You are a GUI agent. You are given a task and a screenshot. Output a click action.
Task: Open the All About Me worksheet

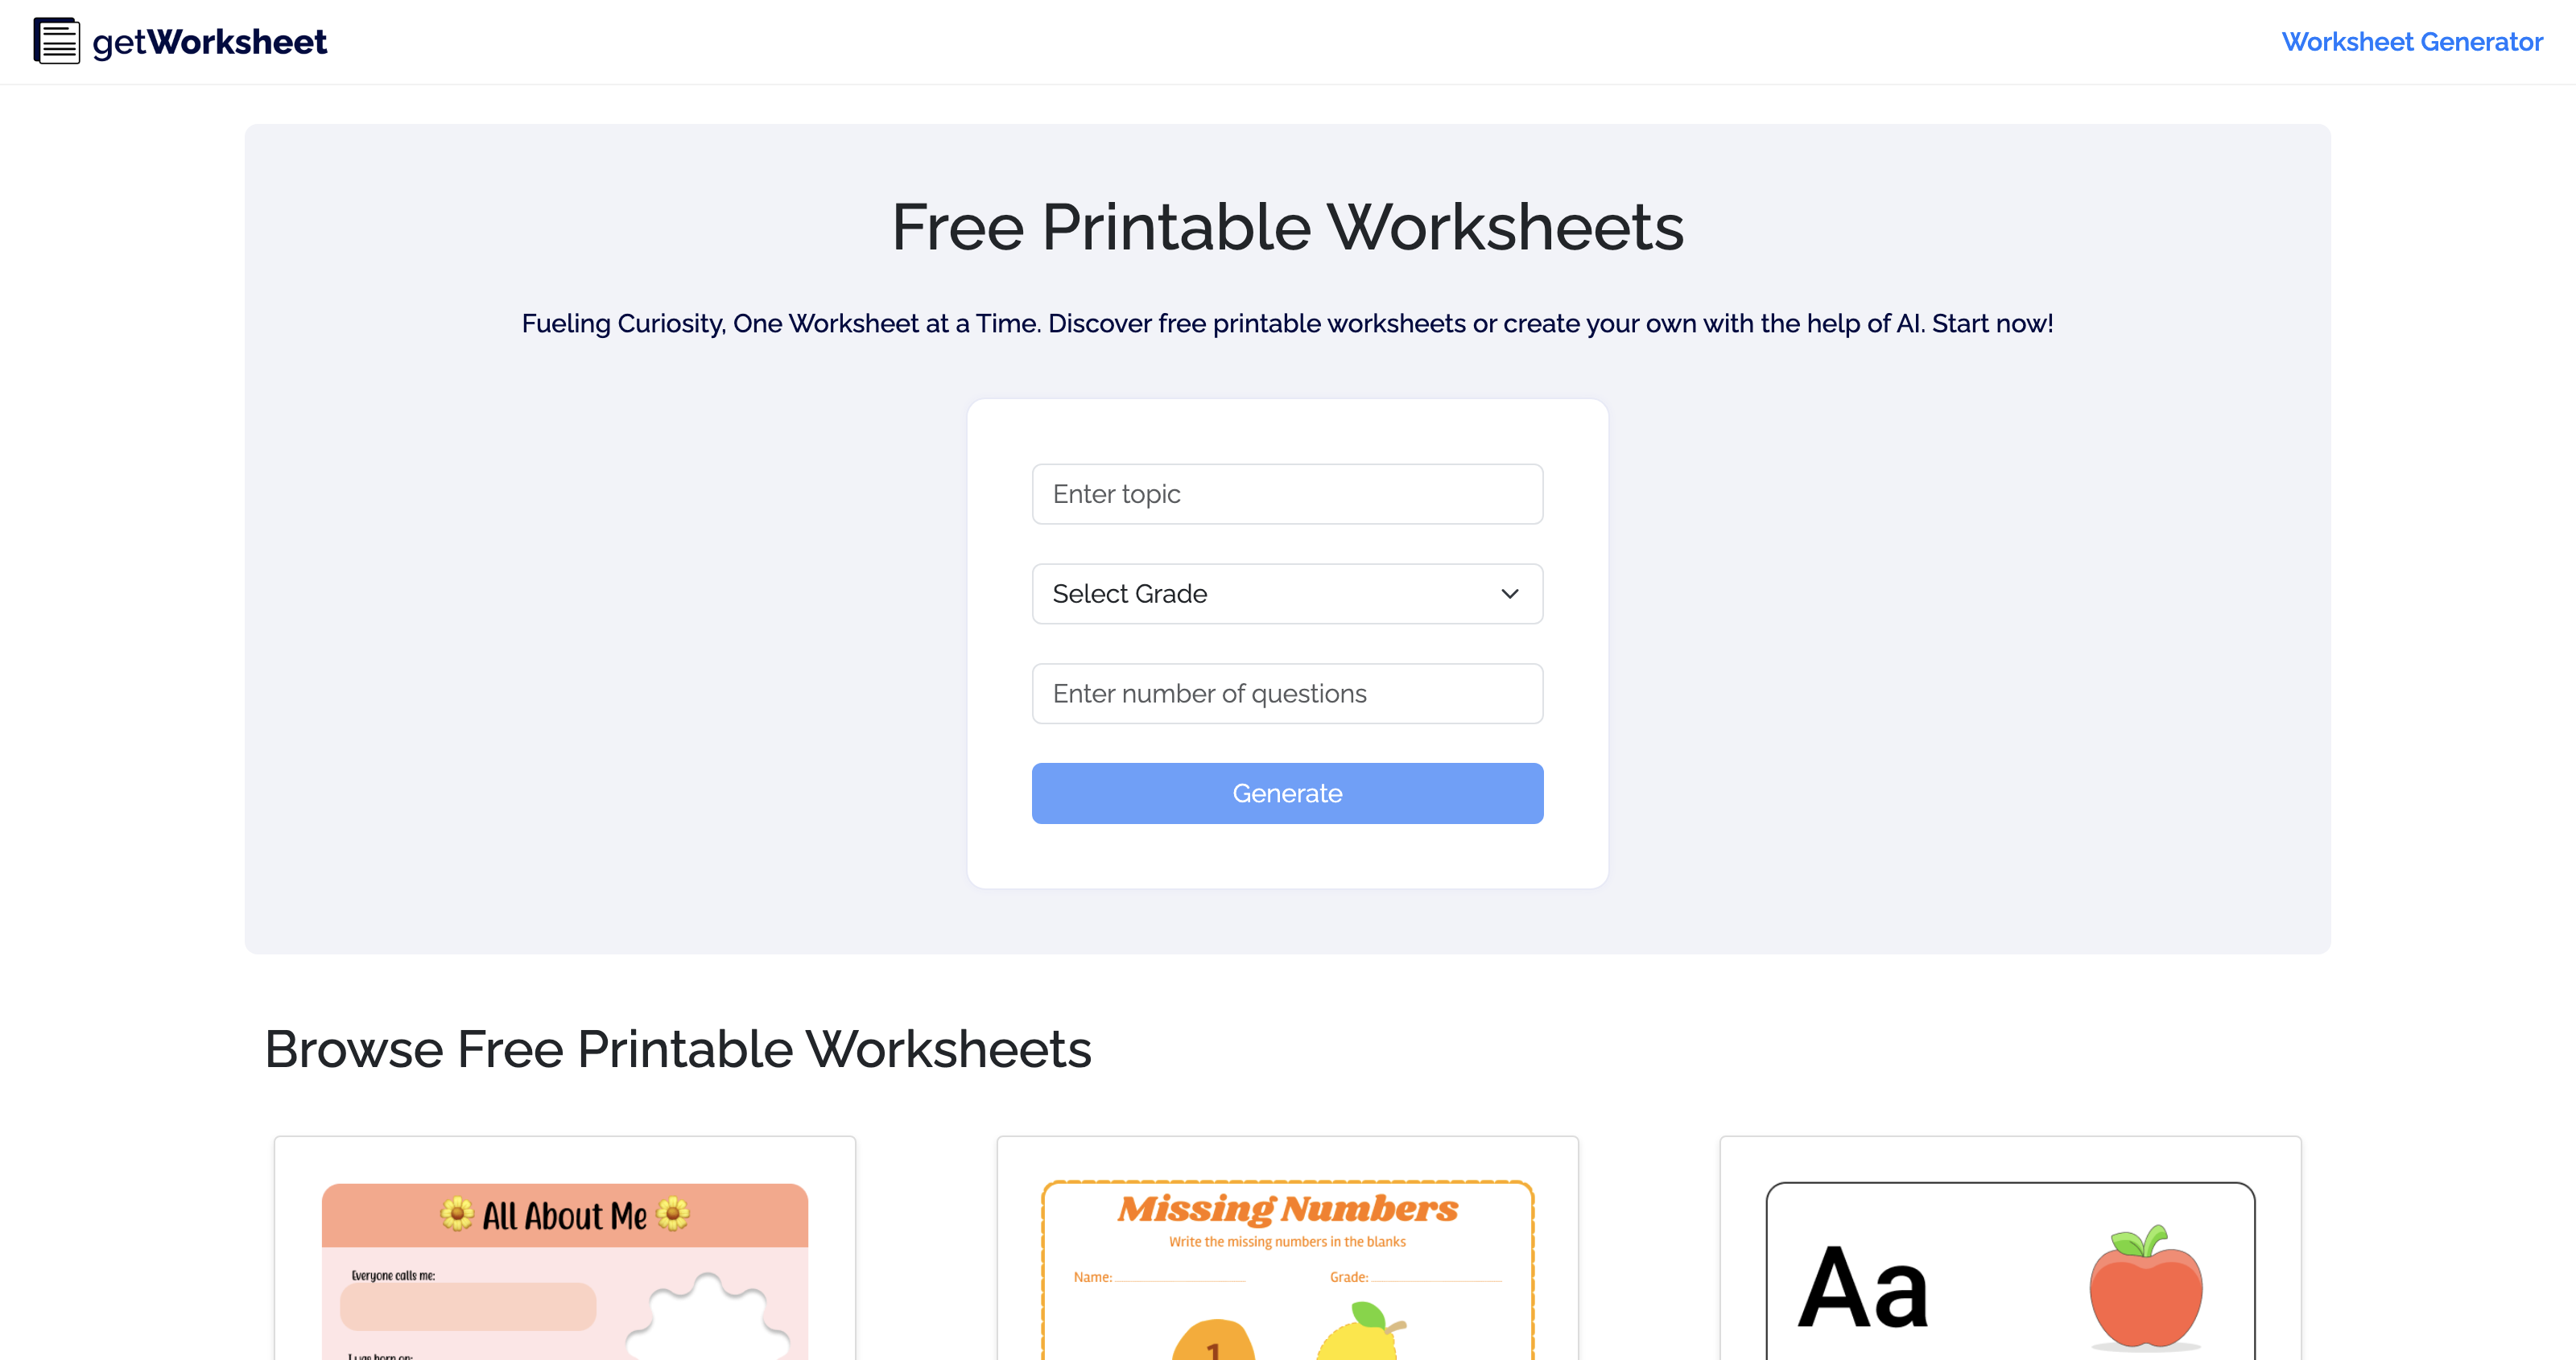click(565, 1250)
